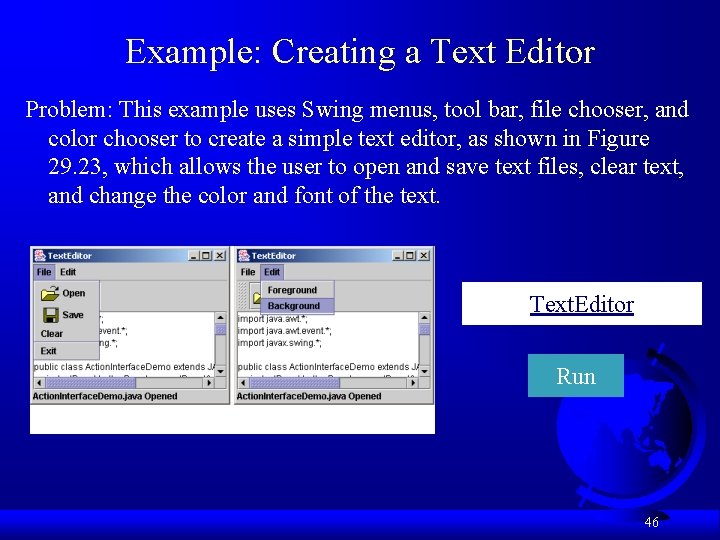This screenshot has height=540, width=720.
Task: Click 'import java.awt.event.*;' line in right window
Action: coord(284,331)
